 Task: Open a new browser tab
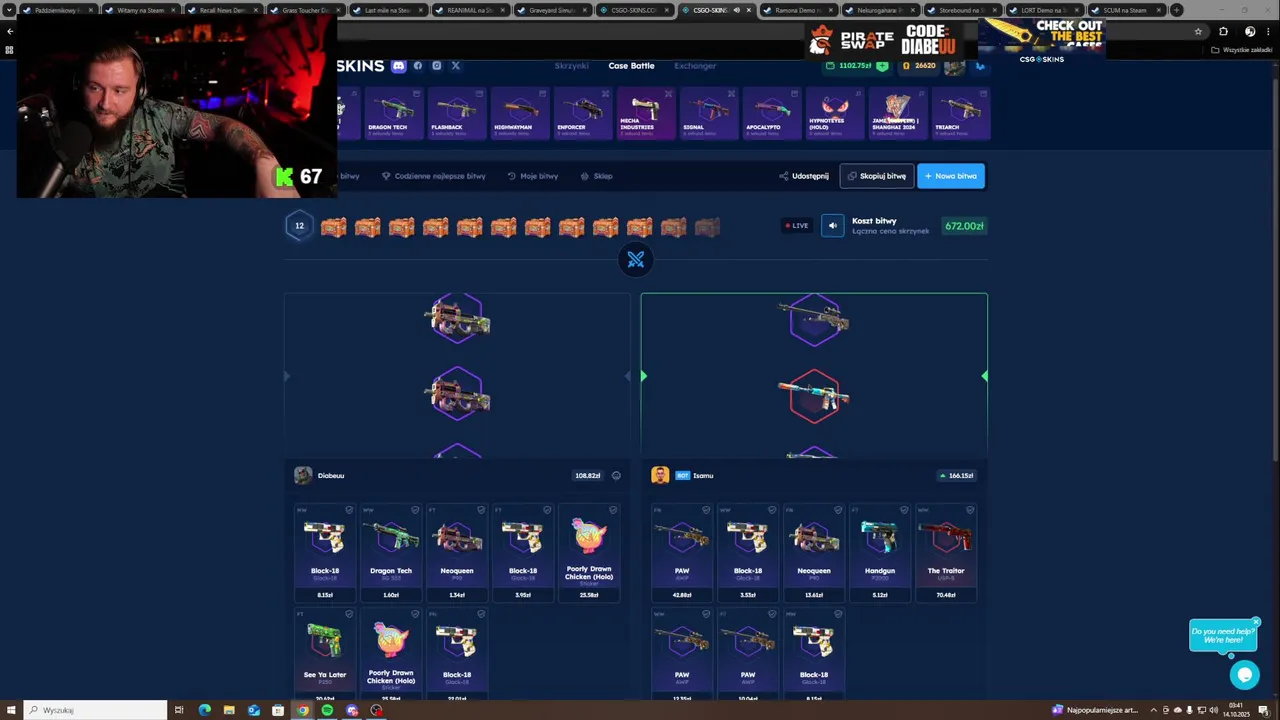pos(1177,10)
